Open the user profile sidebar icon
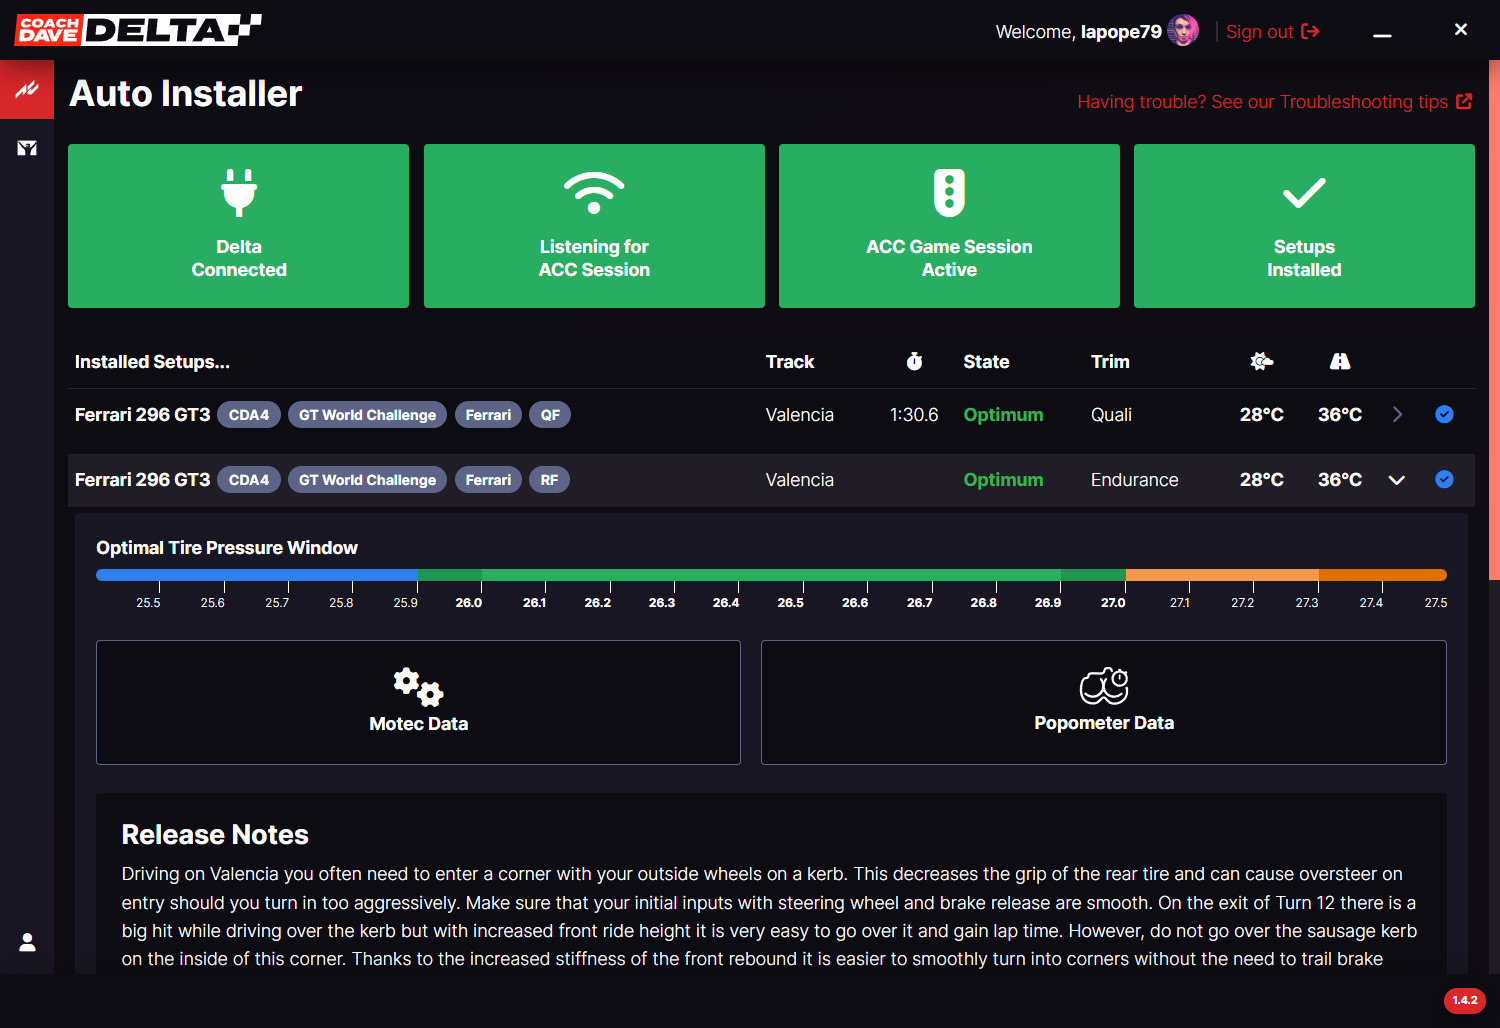The height and width of the screenshot is (1028, 1500). click(27, 942)
